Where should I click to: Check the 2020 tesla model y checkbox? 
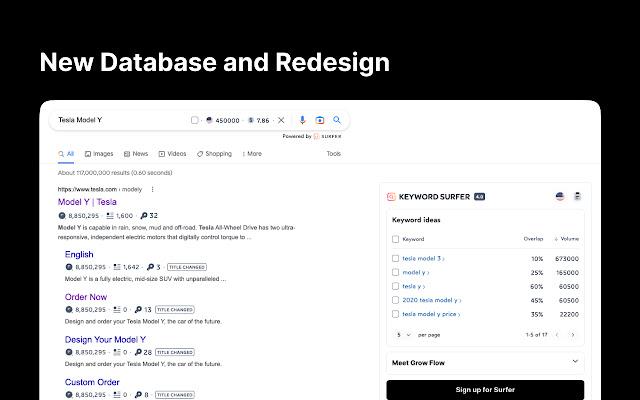point(395,300)
